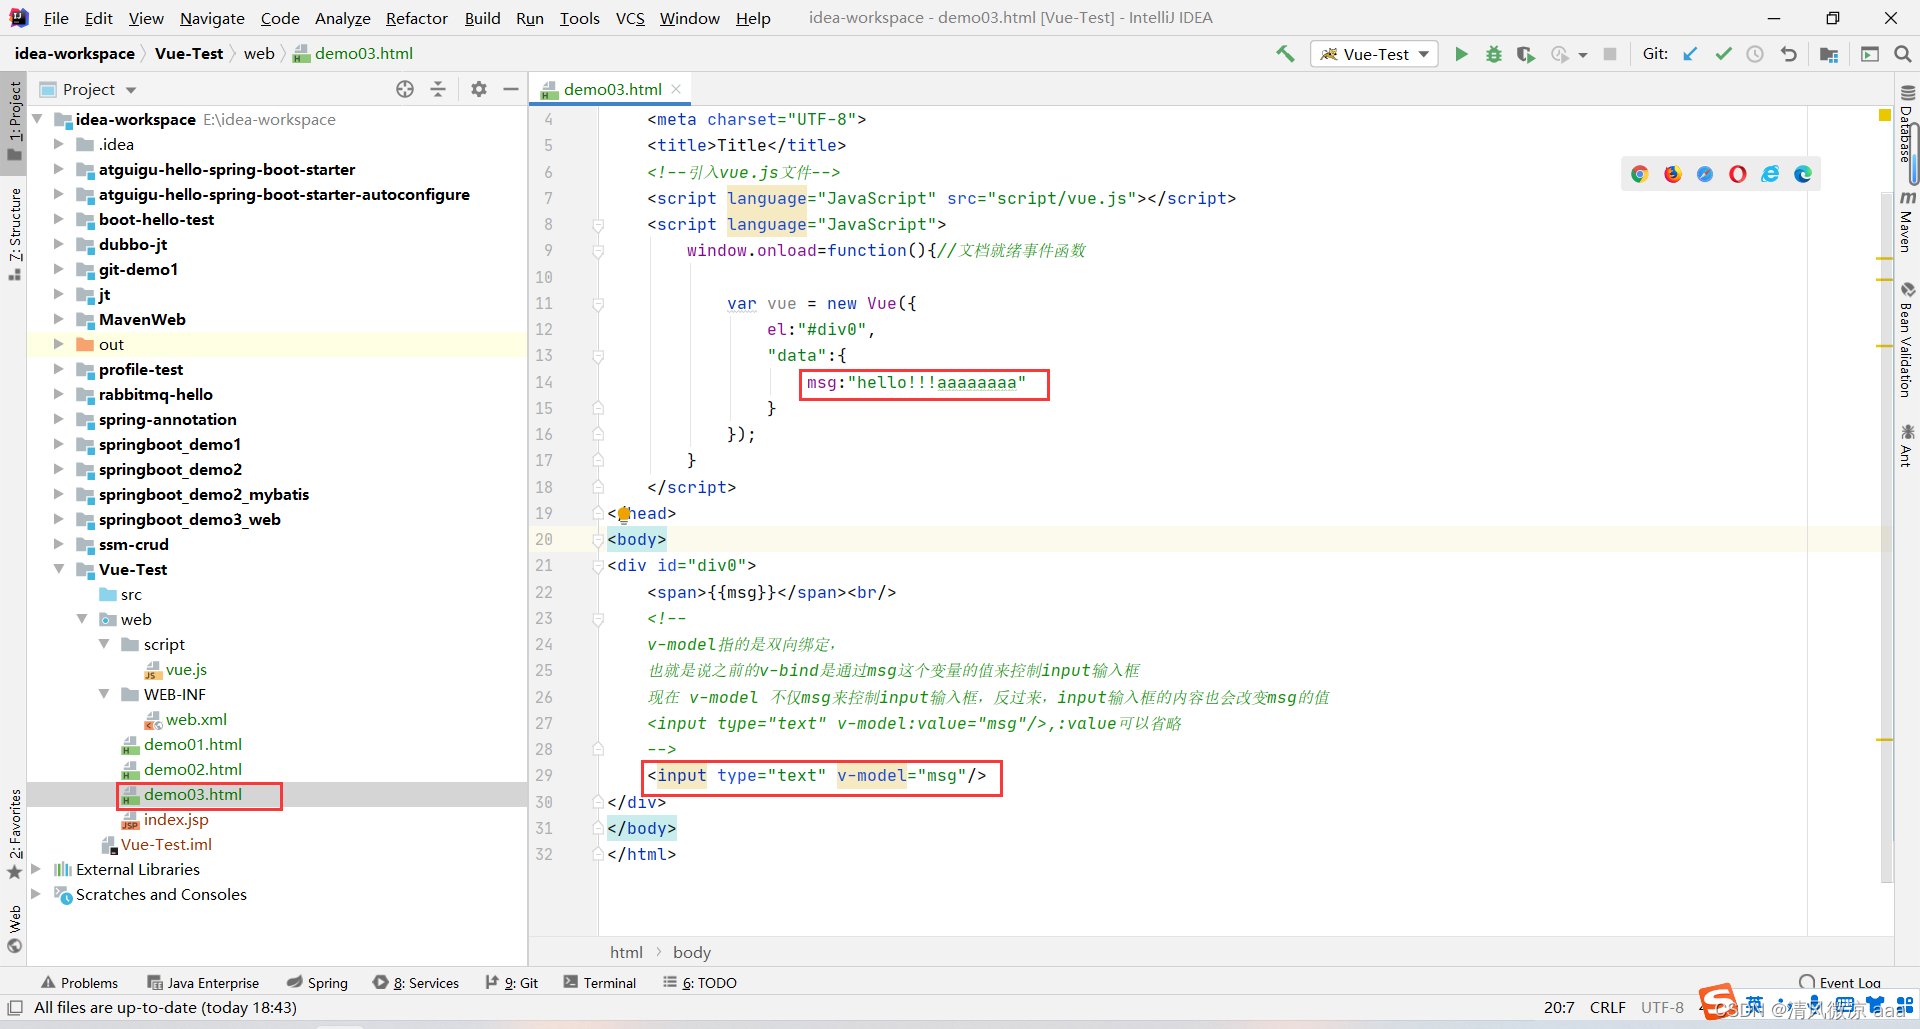Commit changes with Git checkmark icon
Image resolution: width=1920 pixels, height=1029 pixels.
pyautogui.click(x=1723, y=54)
